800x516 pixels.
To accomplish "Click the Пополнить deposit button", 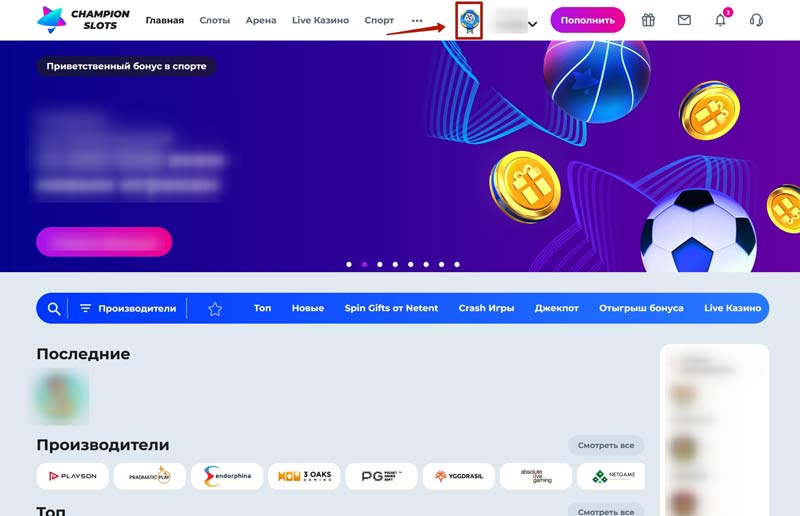I will point(588,20).
